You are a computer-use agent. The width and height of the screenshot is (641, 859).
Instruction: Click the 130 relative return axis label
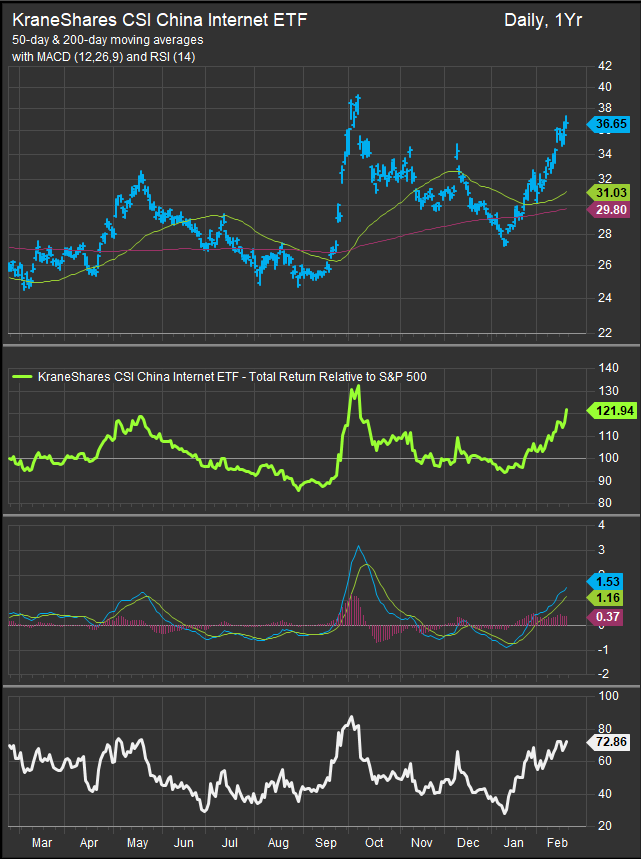[x=608, y=391]
